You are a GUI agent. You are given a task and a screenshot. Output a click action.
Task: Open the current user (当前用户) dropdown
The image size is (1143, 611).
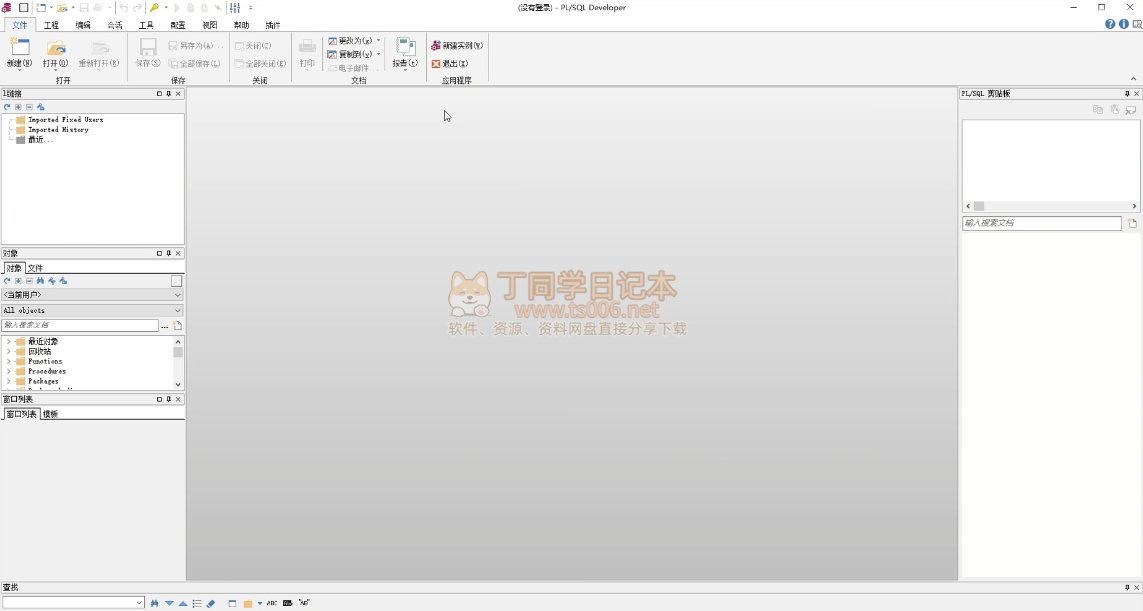(x=178, y=295)
